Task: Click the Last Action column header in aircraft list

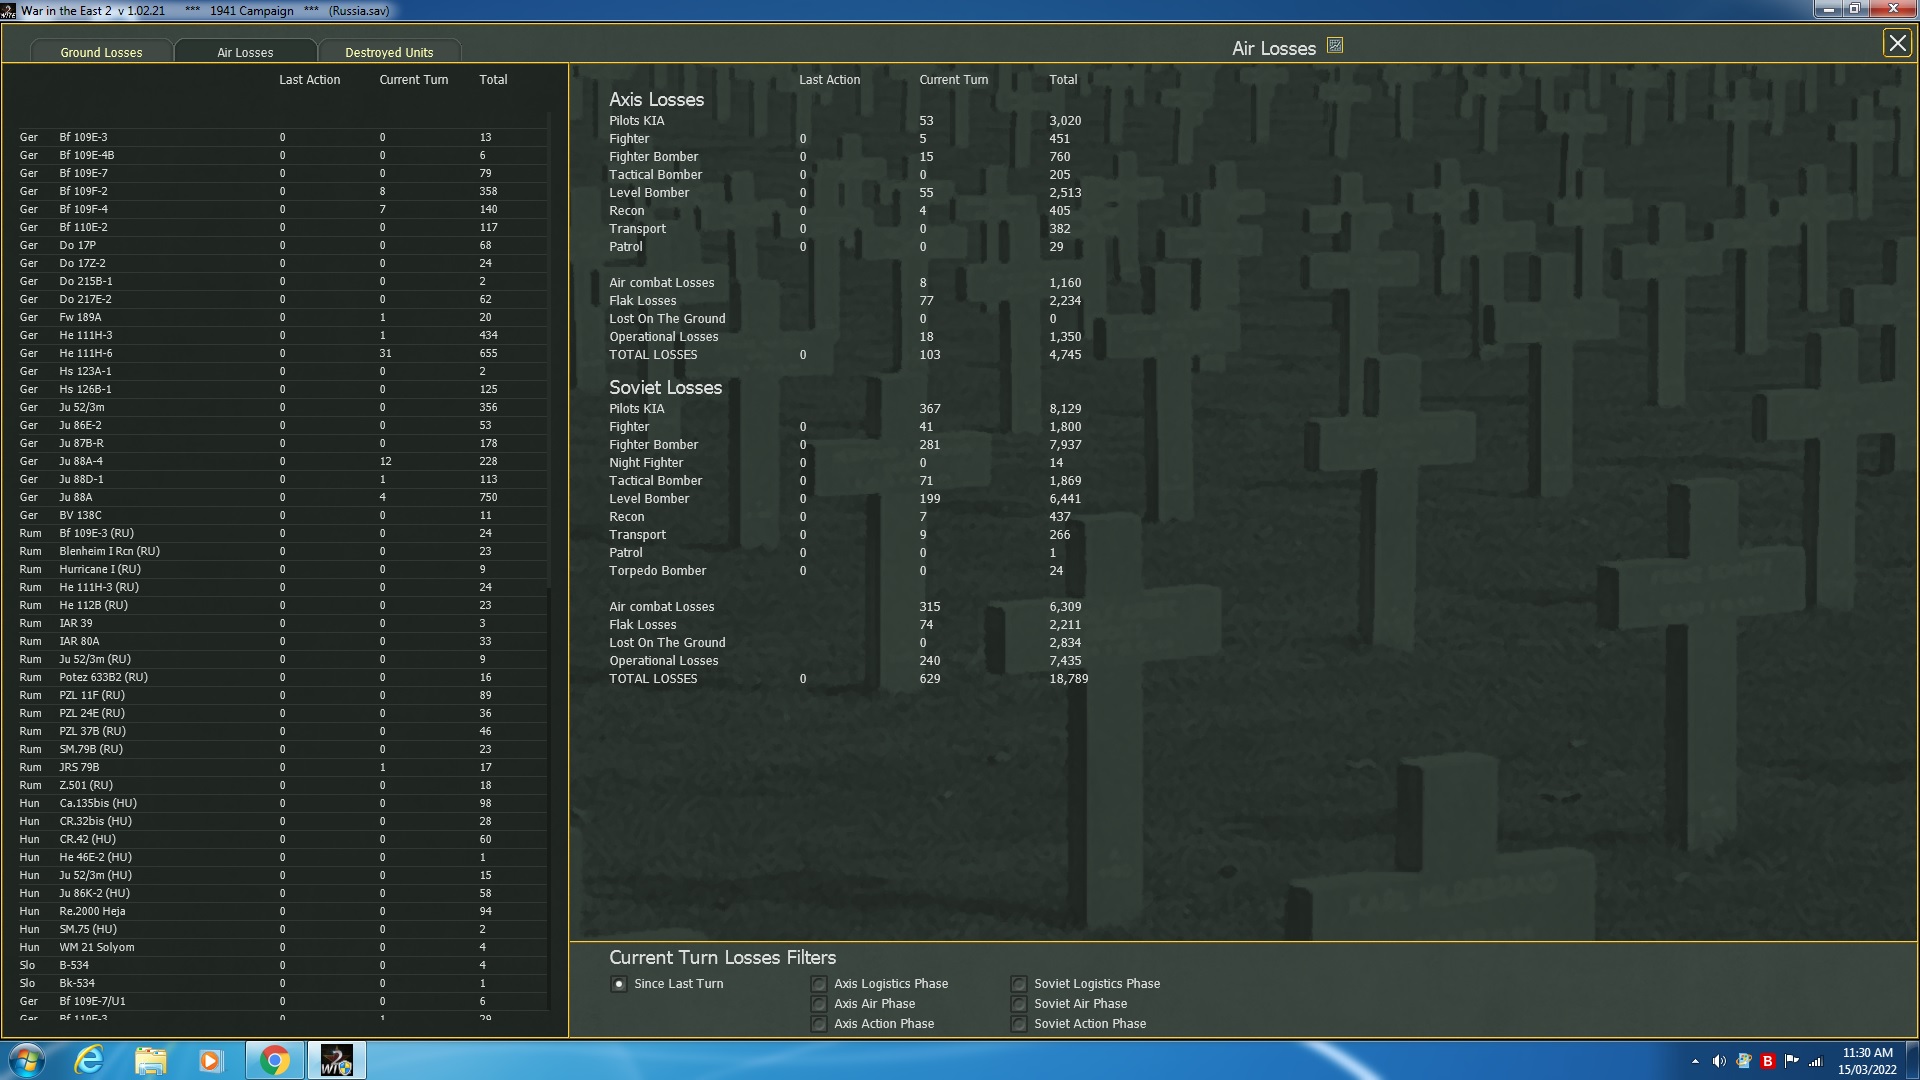Action: (x=309, y=79)
